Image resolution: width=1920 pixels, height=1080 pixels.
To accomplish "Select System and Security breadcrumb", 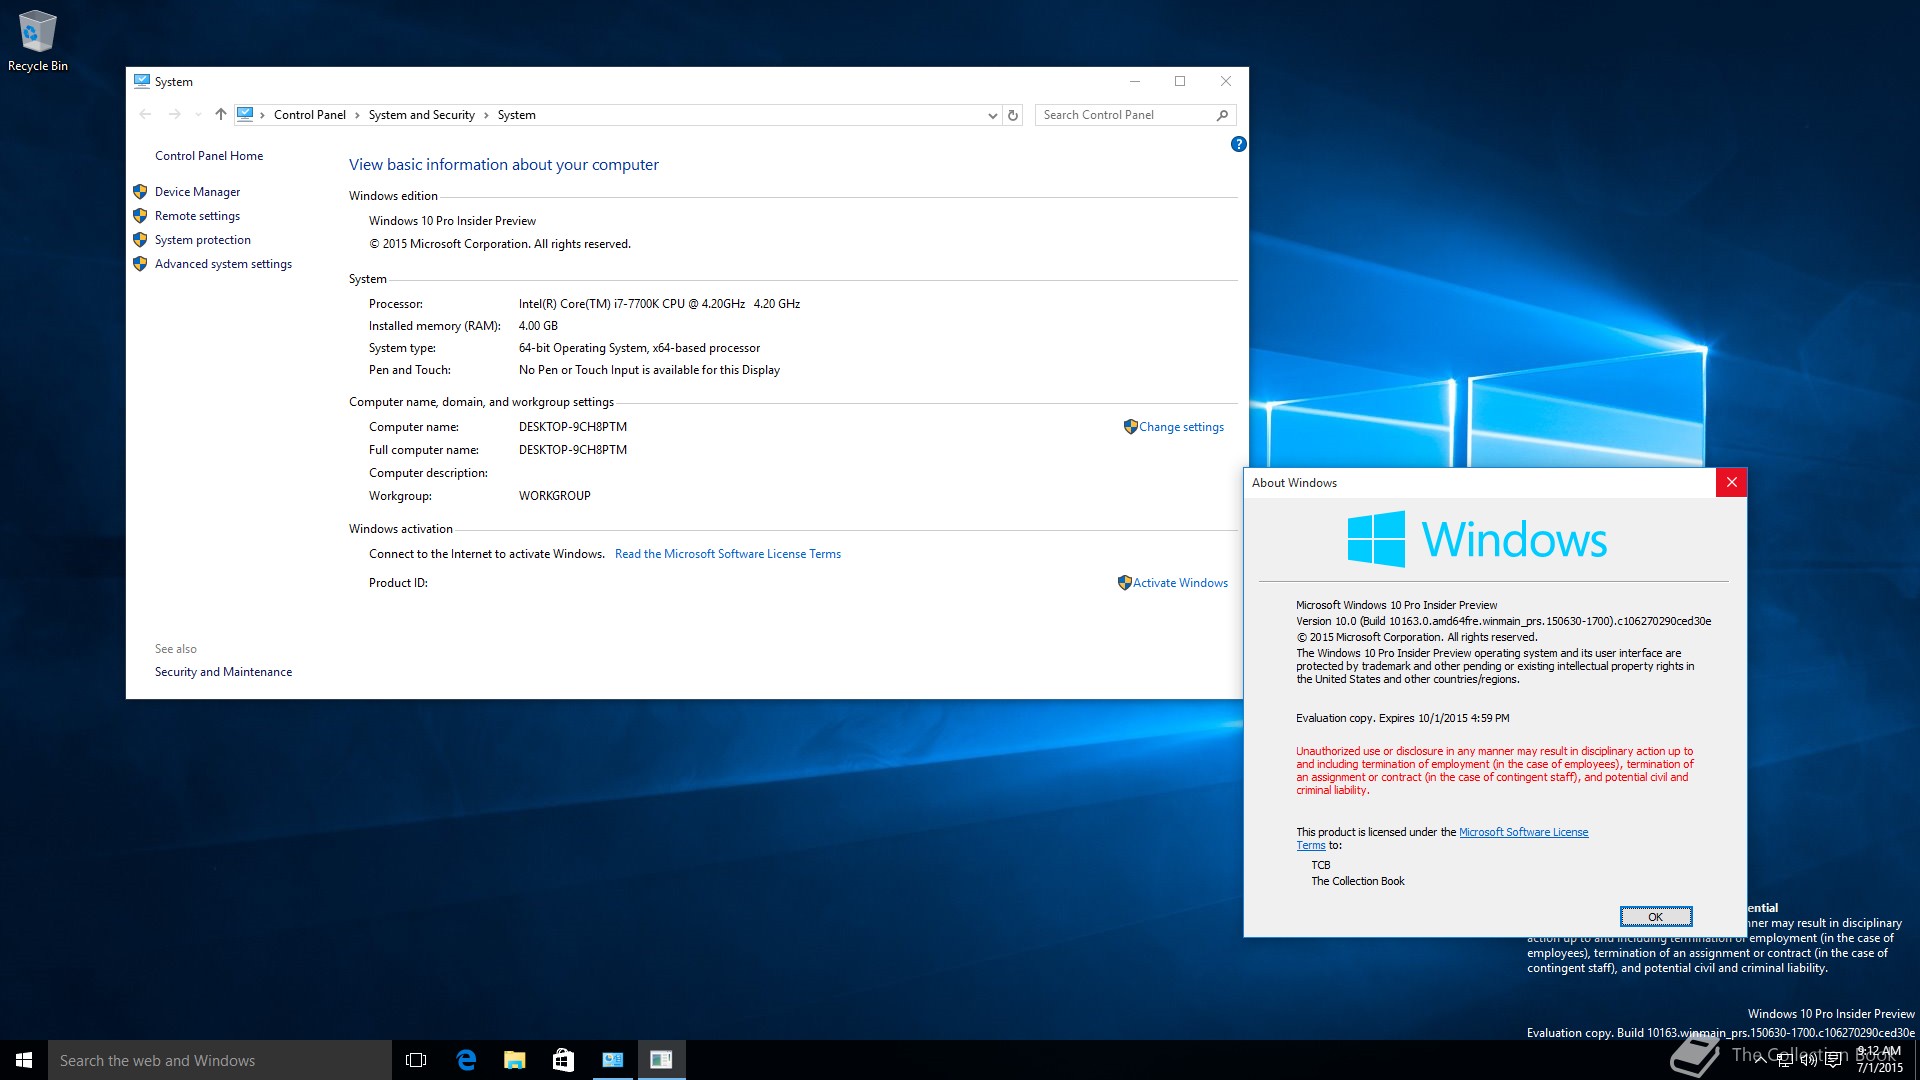I will tap(421, 115).
